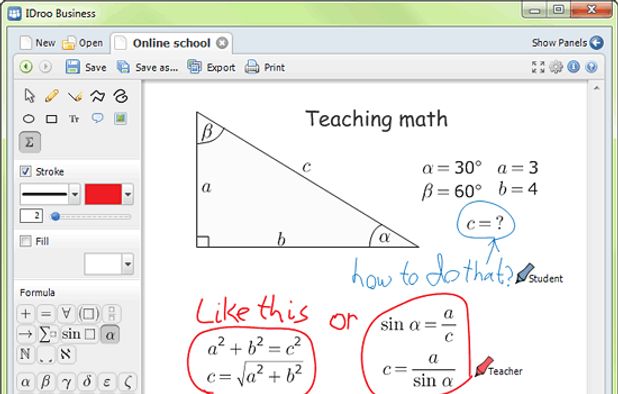The width and height of the screenshot is (618, 394).
Task: Click the red stroke color swatch
Action: [103, 194]
